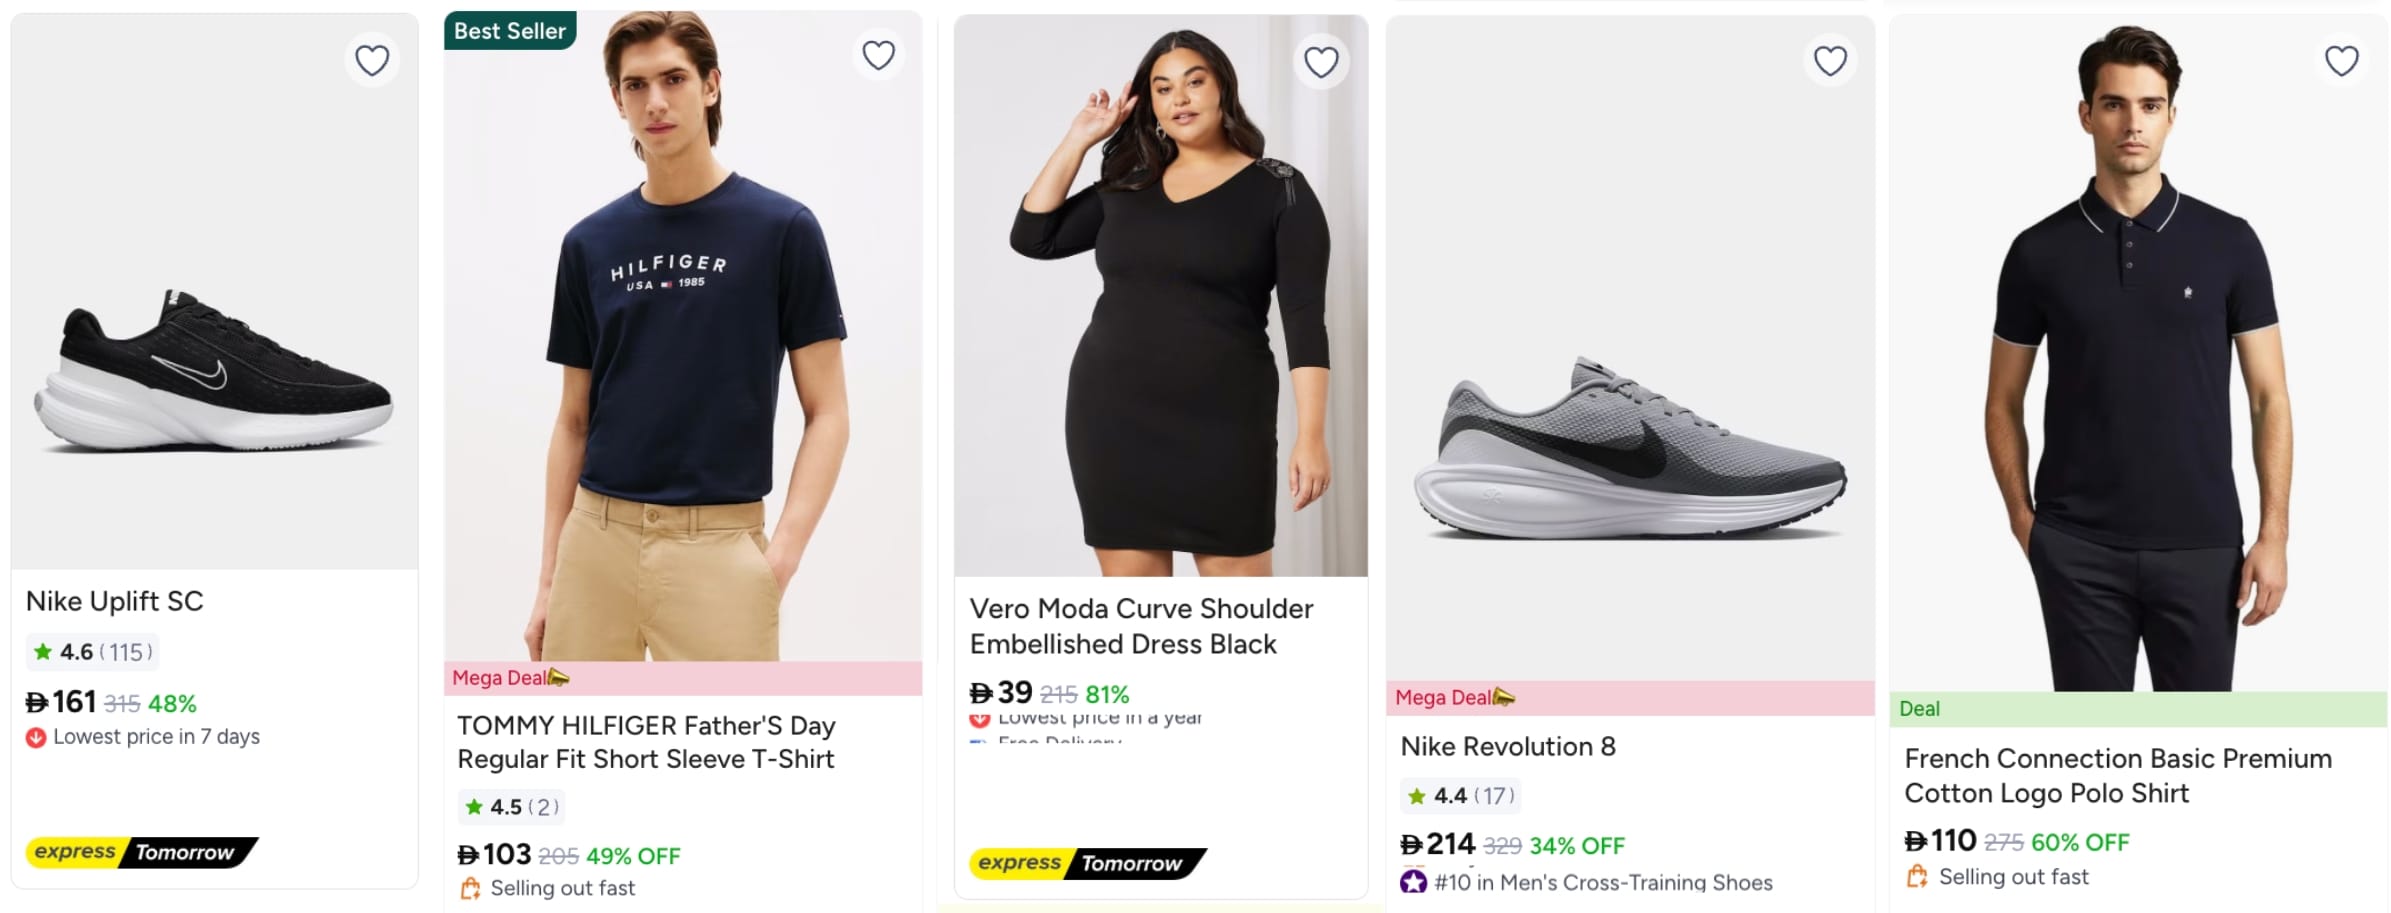Open TOMMY HILFIGER Father's Day T-Shirt title link
The height and width of the screenshot is (913, 2391).
coord(645,742)
